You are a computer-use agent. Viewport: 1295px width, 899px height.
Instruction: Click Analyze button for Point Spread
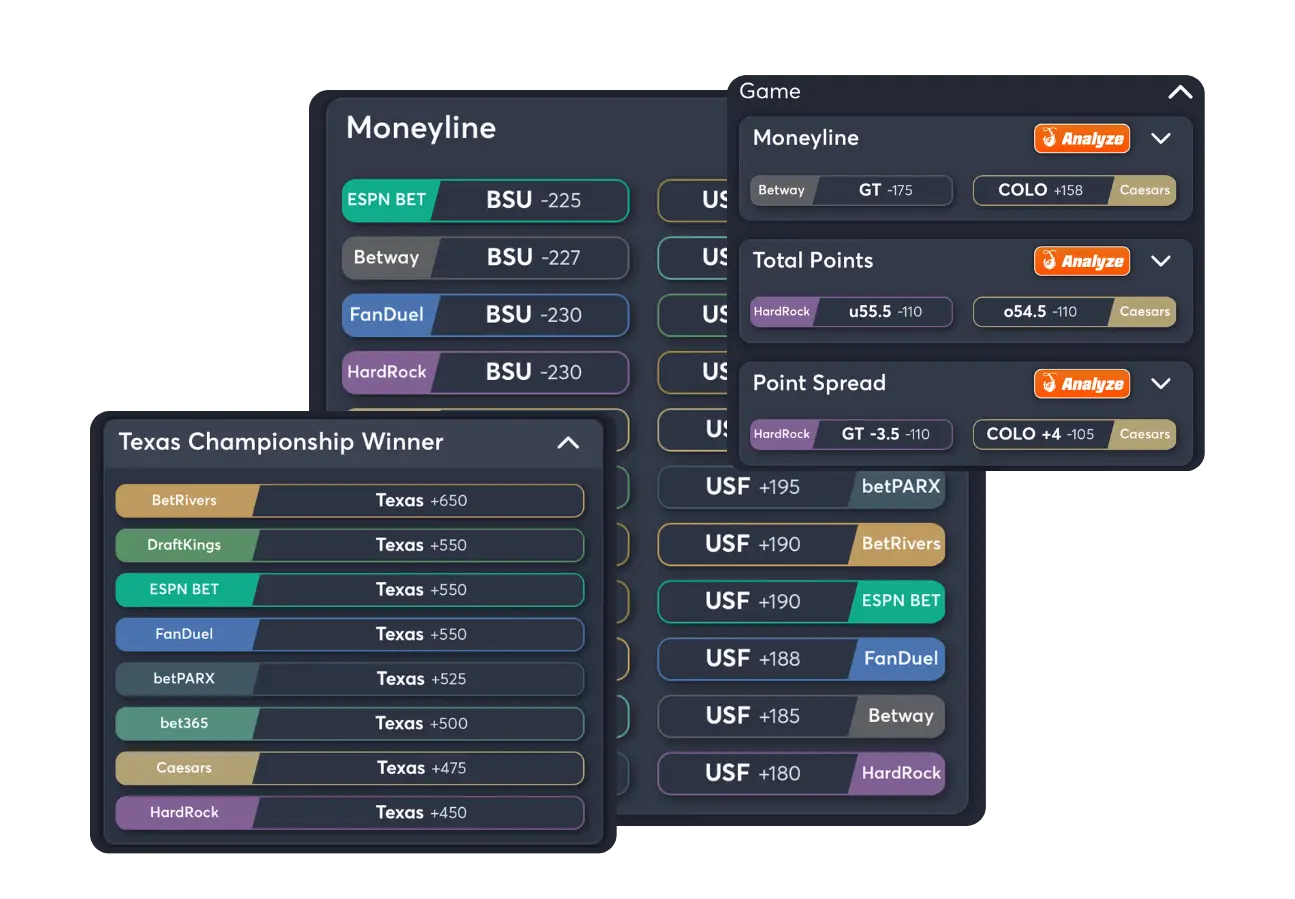[1082, 384]
